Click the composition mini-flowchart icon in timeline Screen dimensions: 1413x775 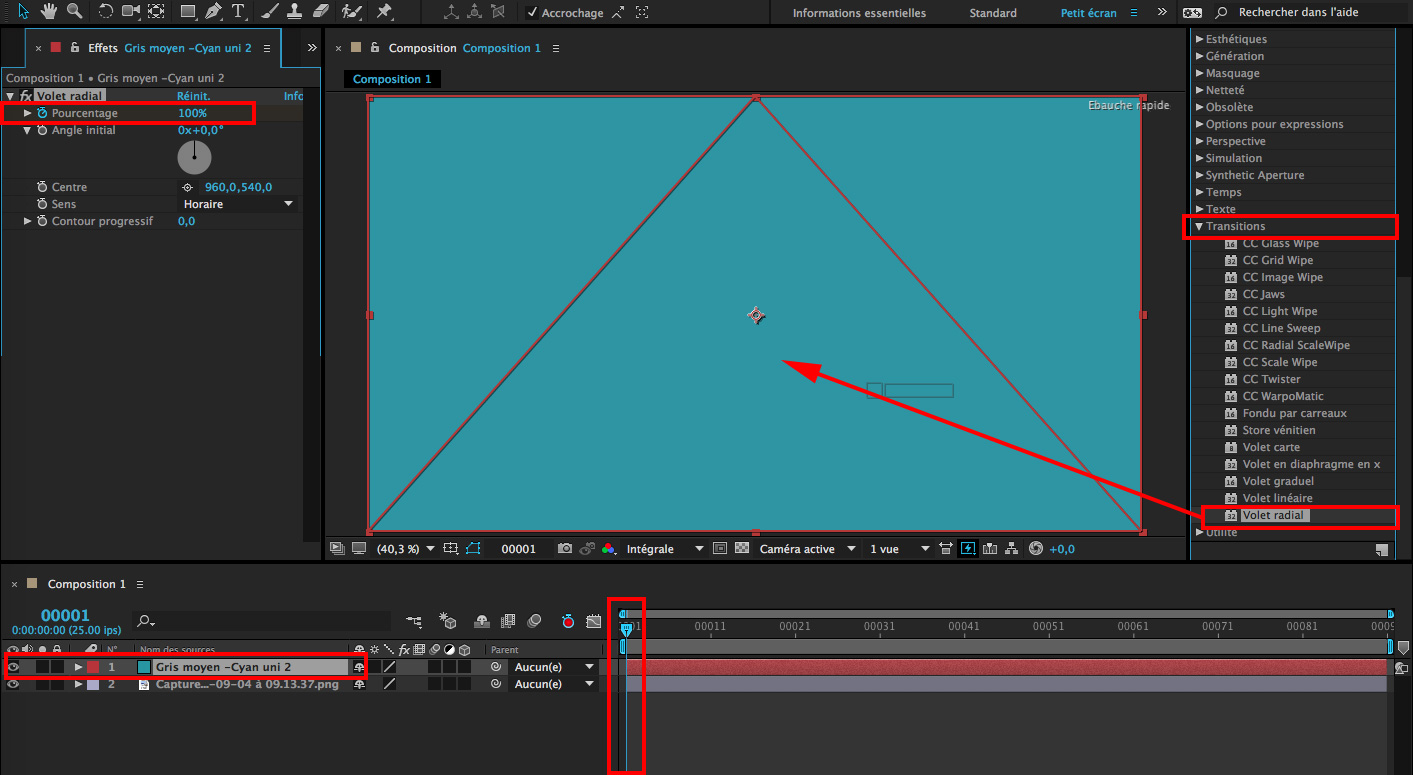(x=414, y=621)
